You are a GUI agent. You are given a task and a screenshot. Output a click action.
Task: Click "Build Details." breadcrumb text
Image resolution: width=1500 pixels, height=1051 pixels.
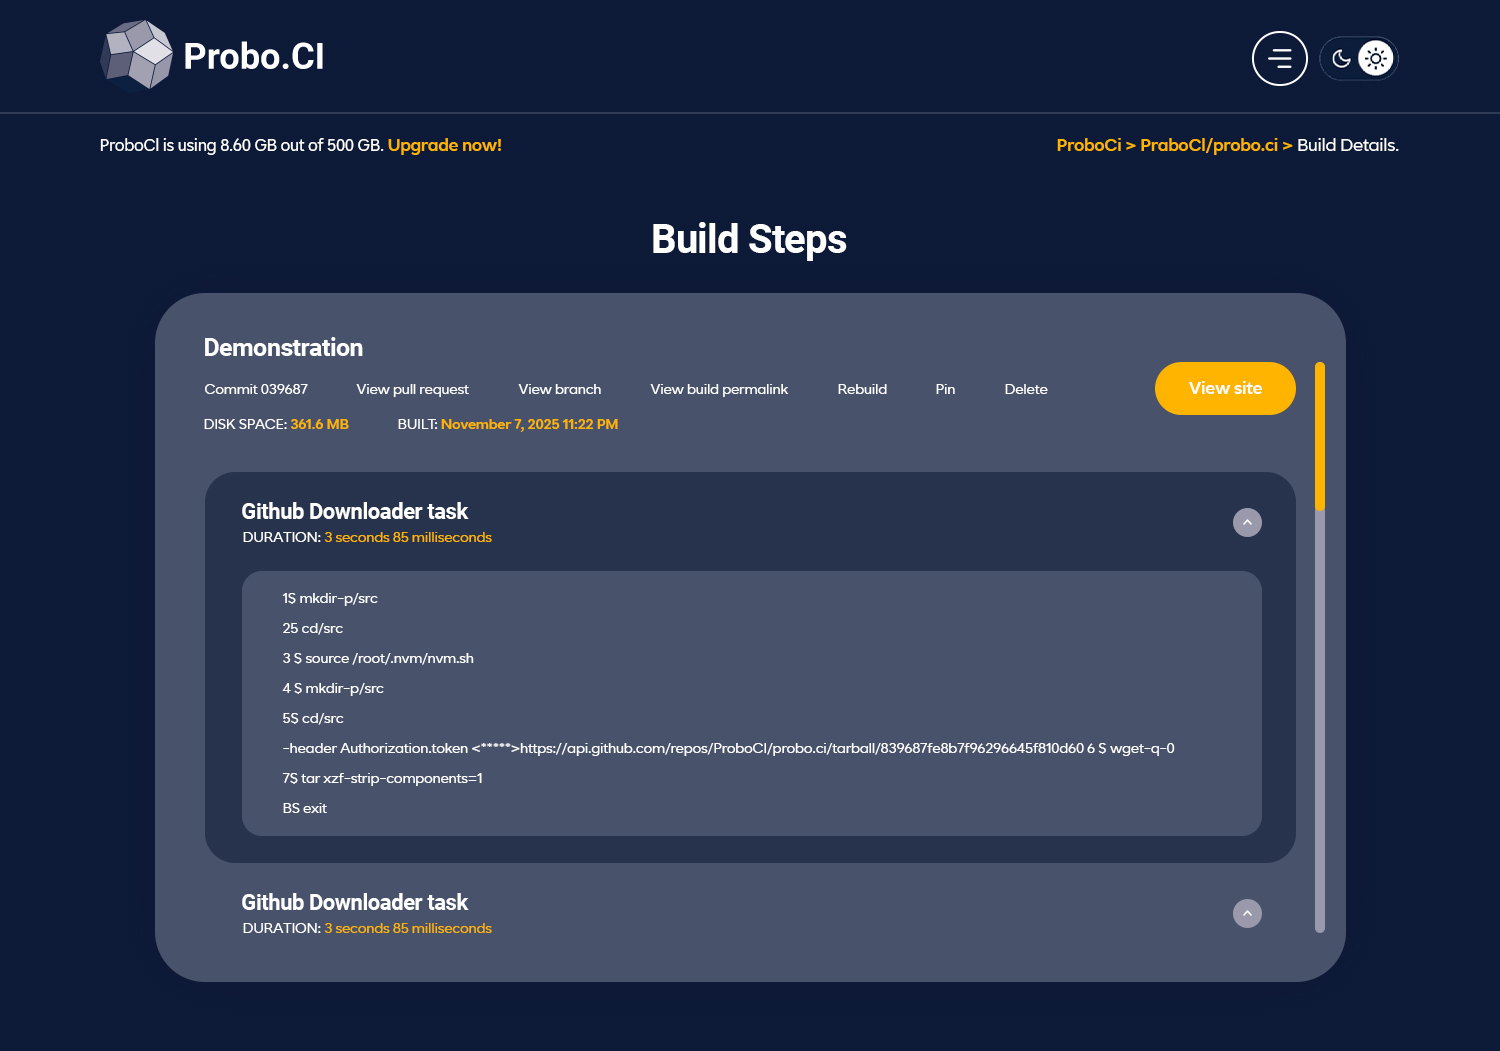1348,145
